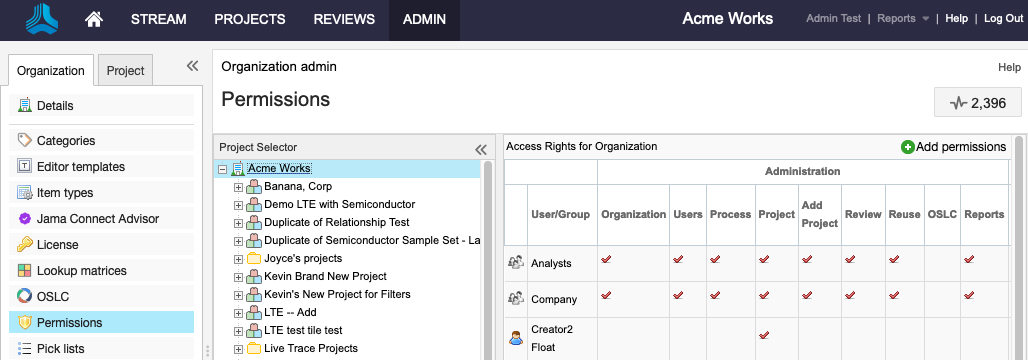Toggle Company Review permission checkmark

(850, 296)
